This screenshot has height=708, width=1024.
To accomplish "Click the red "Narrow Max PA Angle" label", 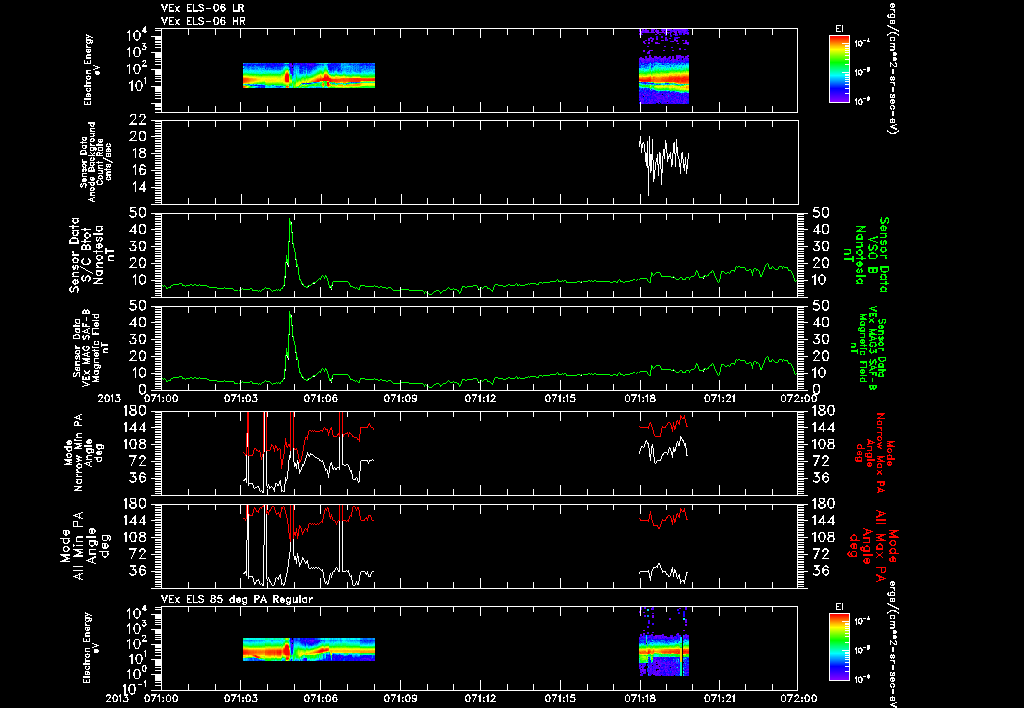I will pyautogui.click(x=875, y=451).
